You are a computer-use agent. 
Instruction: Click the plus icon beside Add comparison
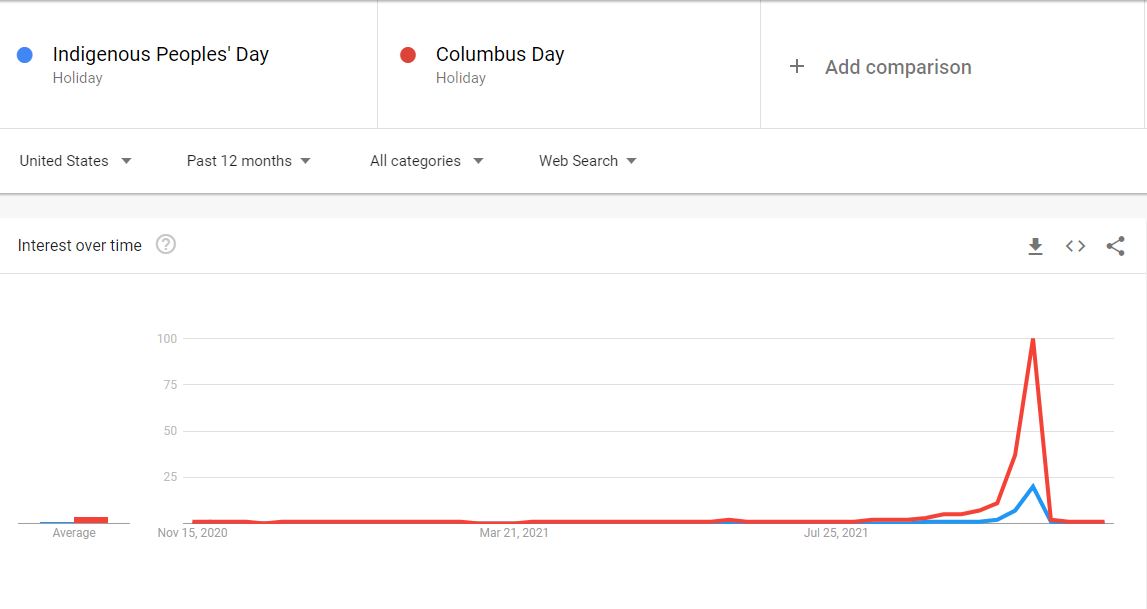coord(797,67)
